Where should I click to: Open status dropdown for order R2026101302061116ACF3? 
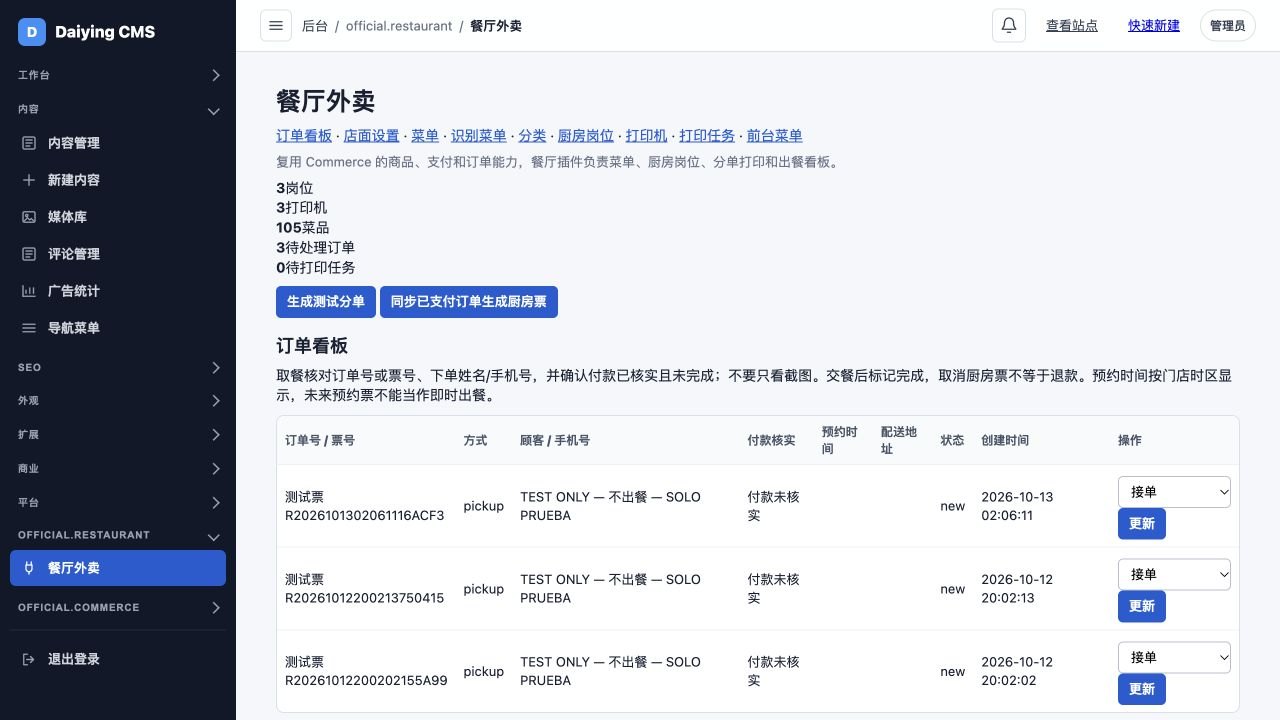point(1174,492)
